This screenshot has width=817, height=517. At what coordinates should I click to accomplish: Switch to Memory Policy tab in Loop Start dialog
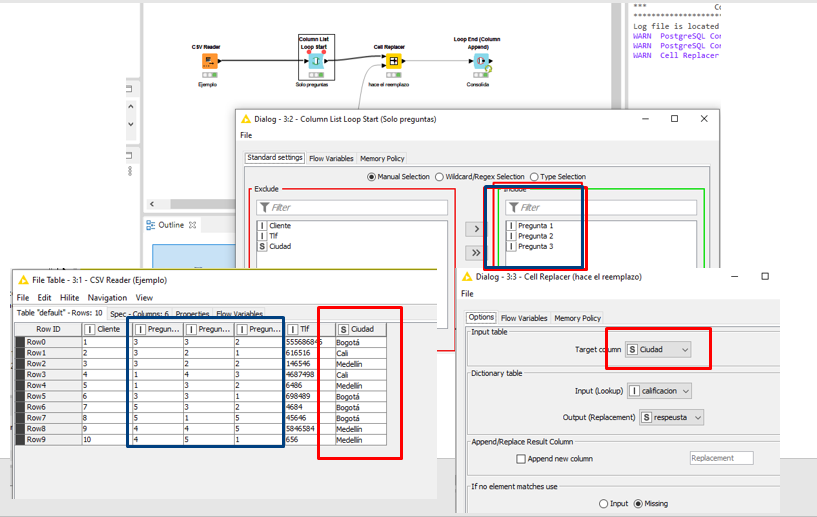coord(382,158)
